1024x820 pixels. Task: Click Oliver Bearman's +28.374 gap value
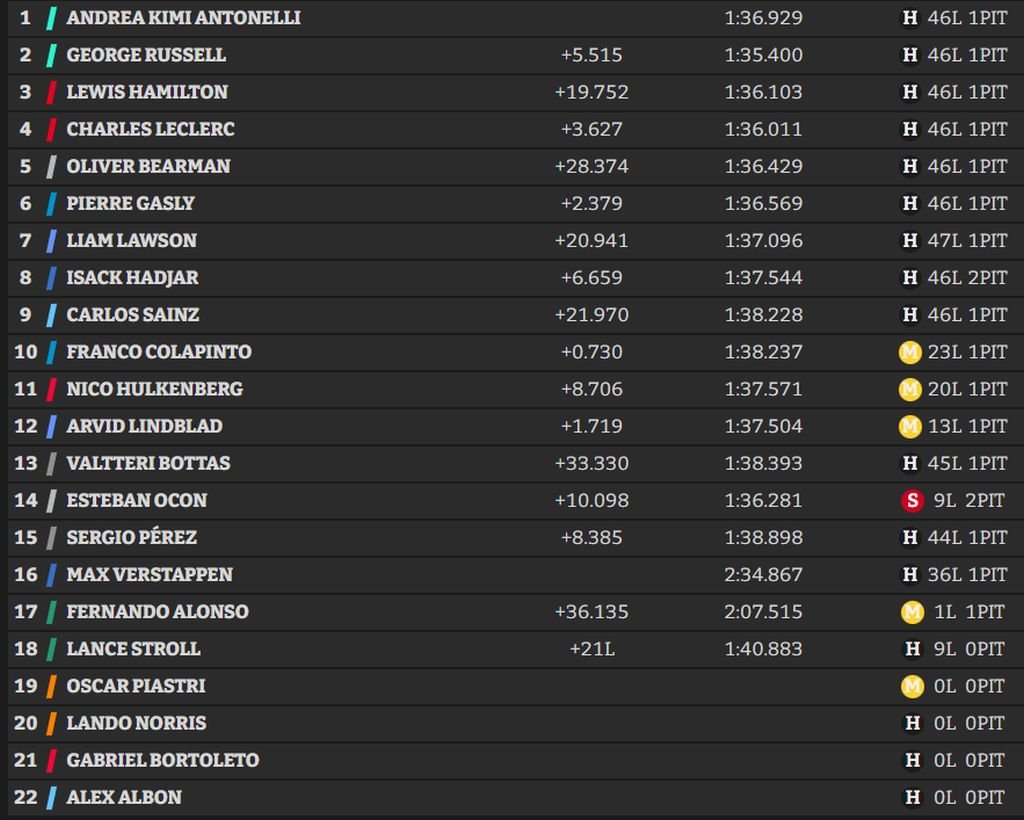[591, 166]
